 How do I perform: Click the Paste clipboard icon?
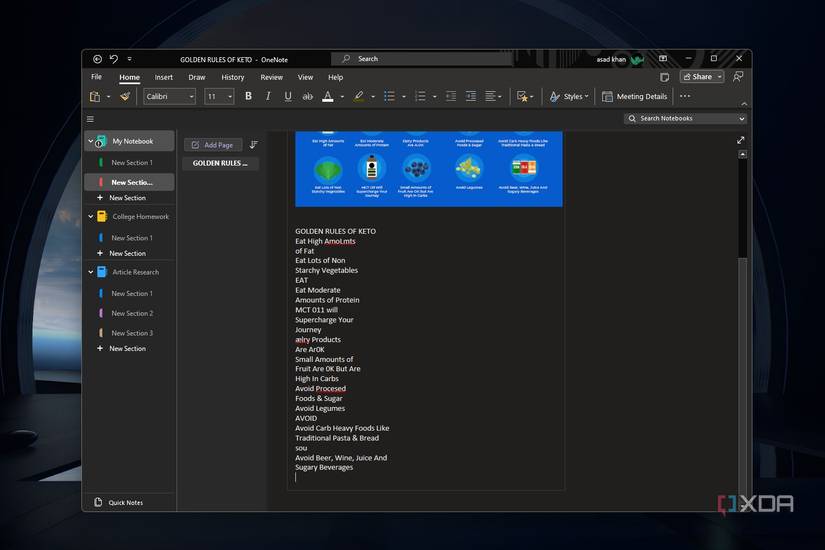click(95, 96)
